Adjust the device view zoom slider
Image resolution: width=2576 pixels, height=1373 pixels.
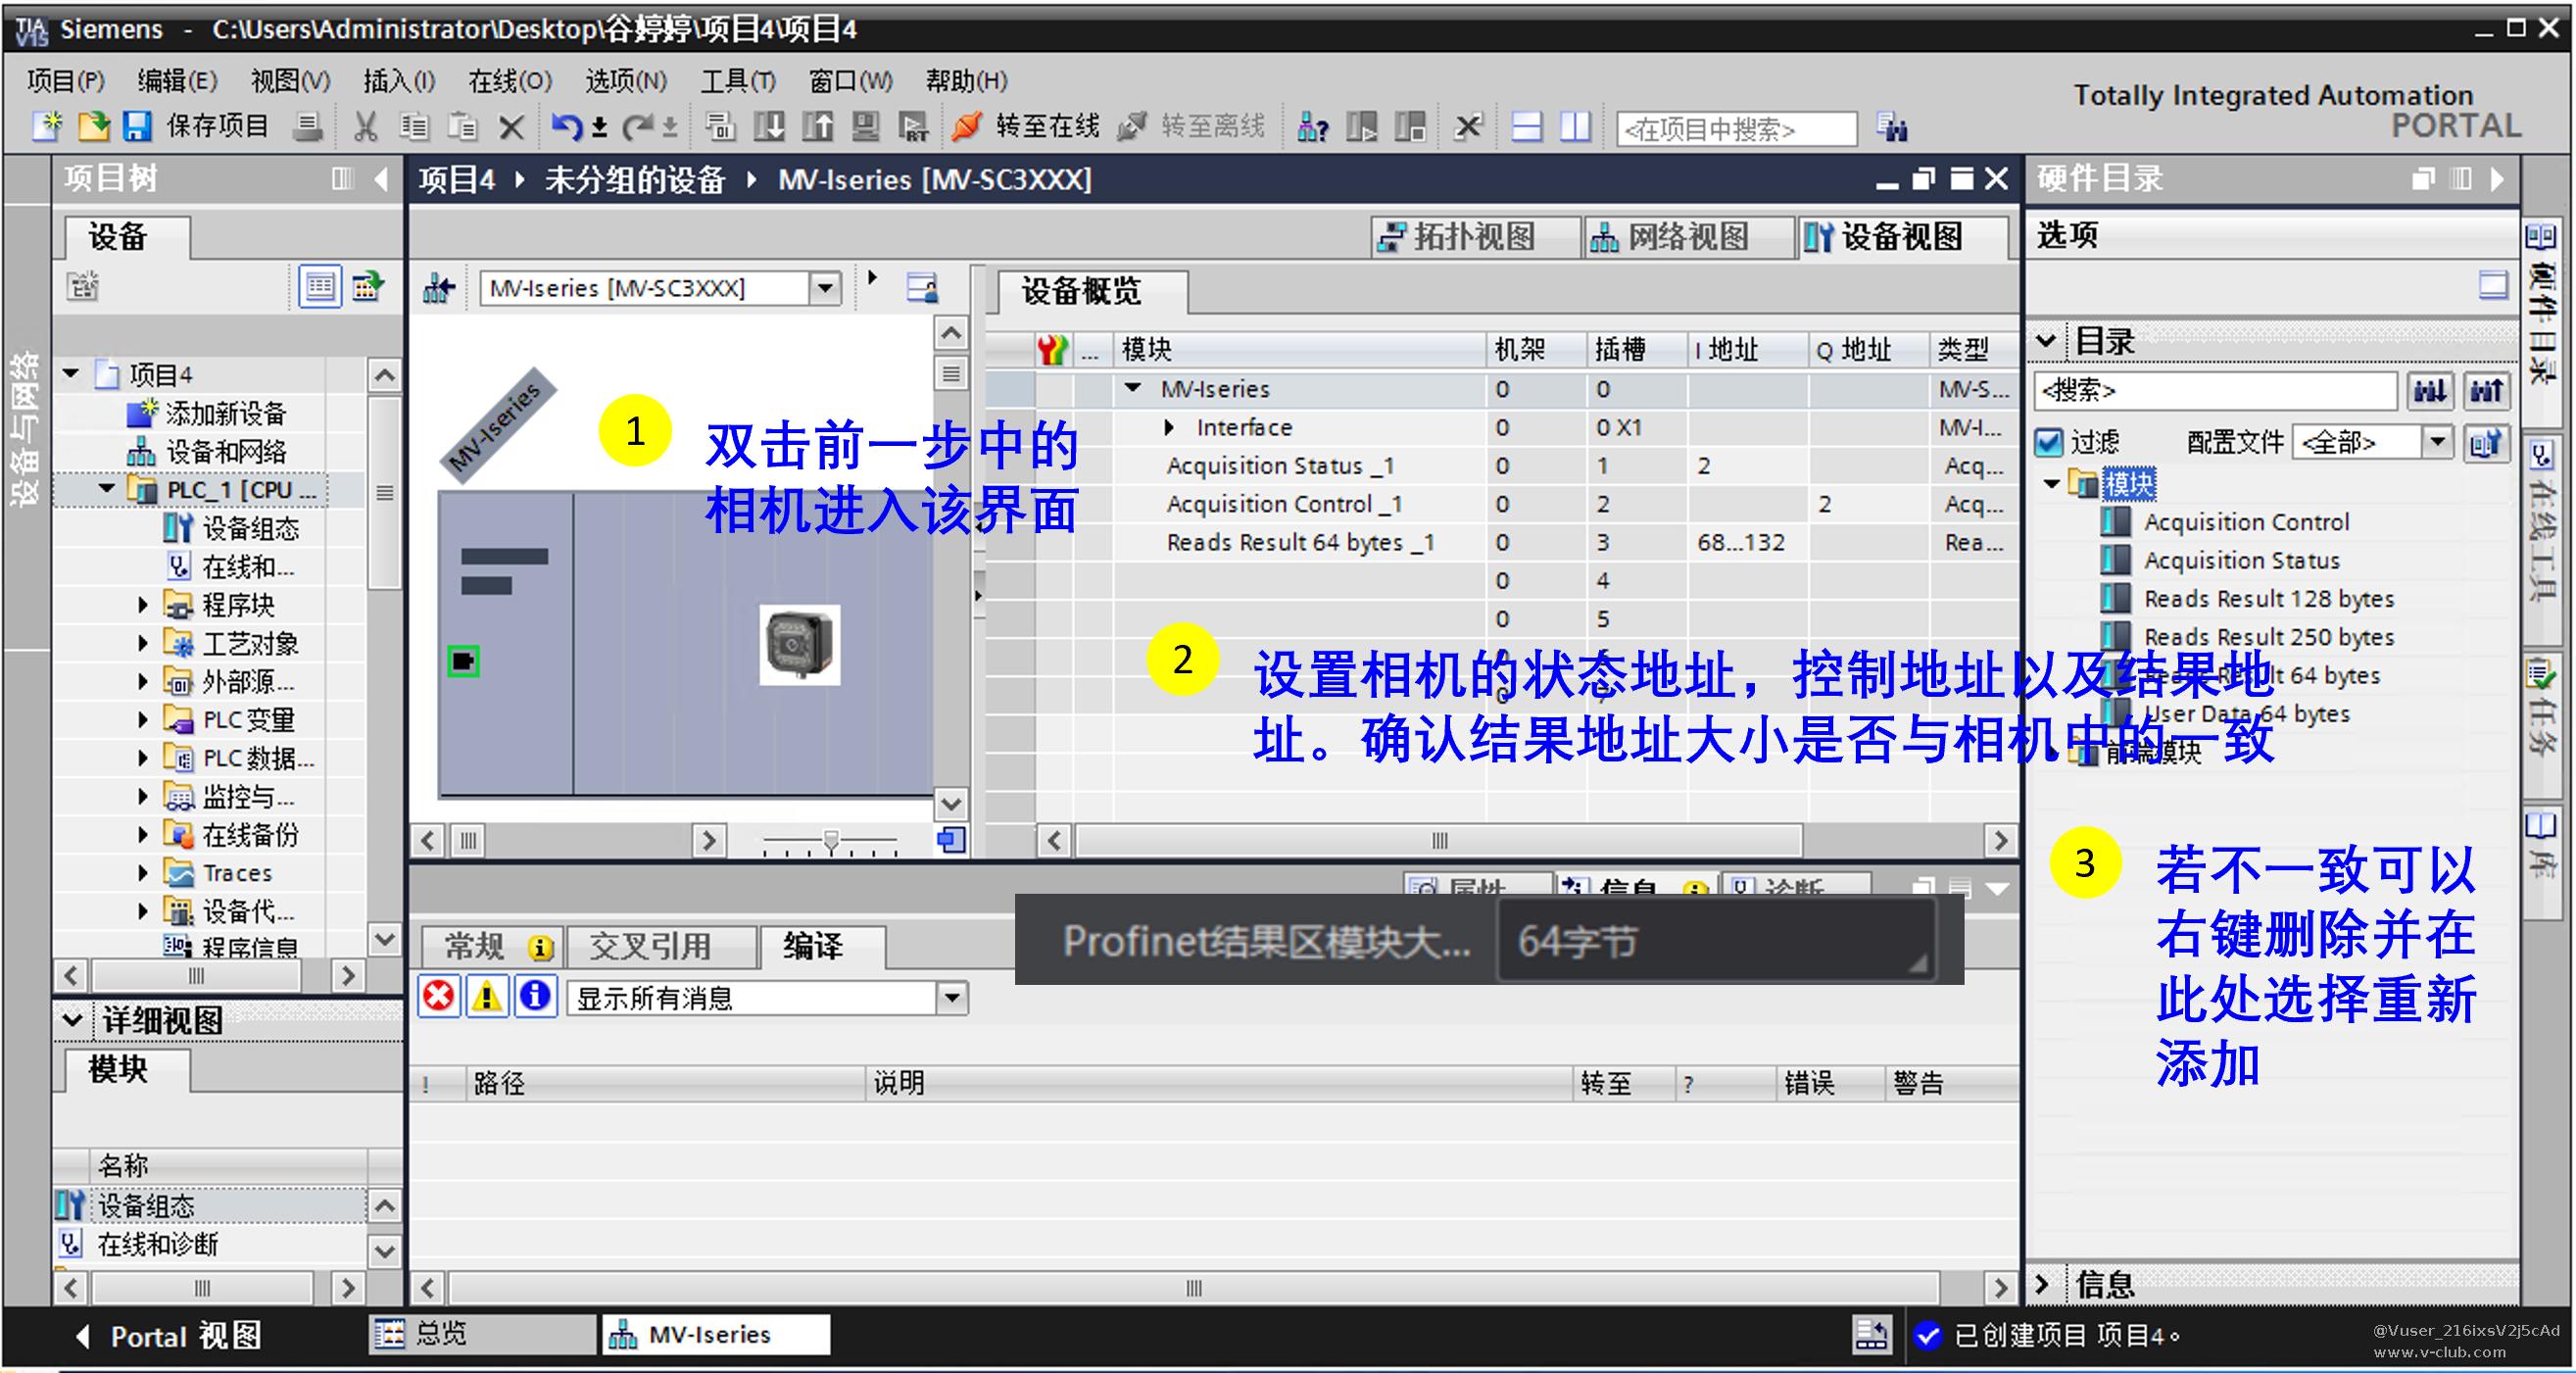point(831,841)
